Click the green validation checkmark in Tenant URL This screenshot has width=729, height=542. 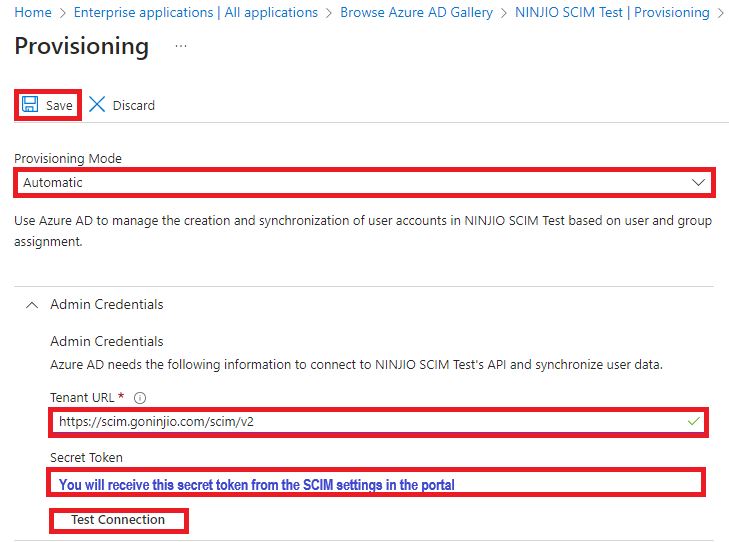[x=694, y=421]
